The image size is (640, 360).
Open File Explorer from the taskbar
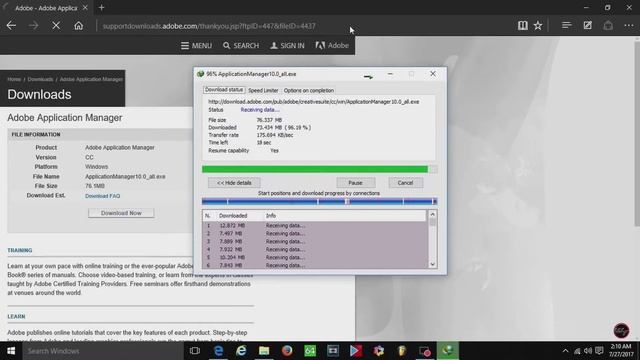264,351
